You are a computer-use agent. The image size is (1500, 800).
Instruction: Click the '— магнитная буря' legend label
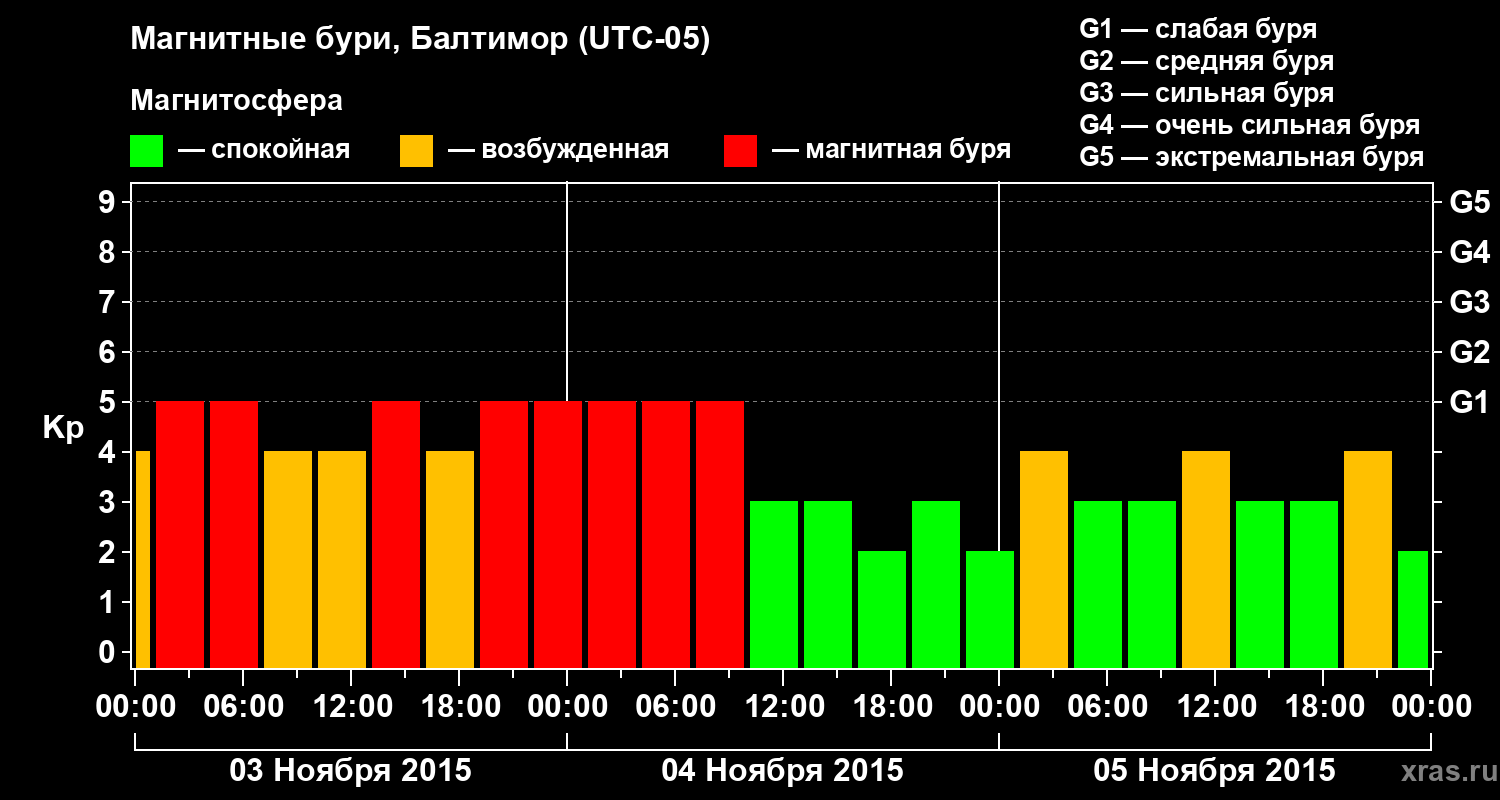[892, 151]
